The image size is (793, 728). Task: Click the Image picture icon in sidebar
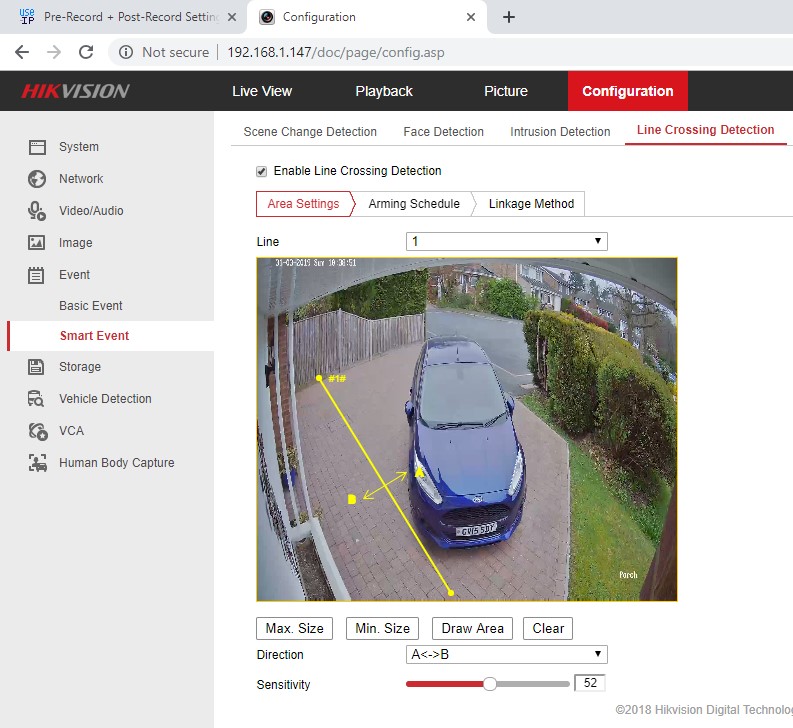pos(37,243)
